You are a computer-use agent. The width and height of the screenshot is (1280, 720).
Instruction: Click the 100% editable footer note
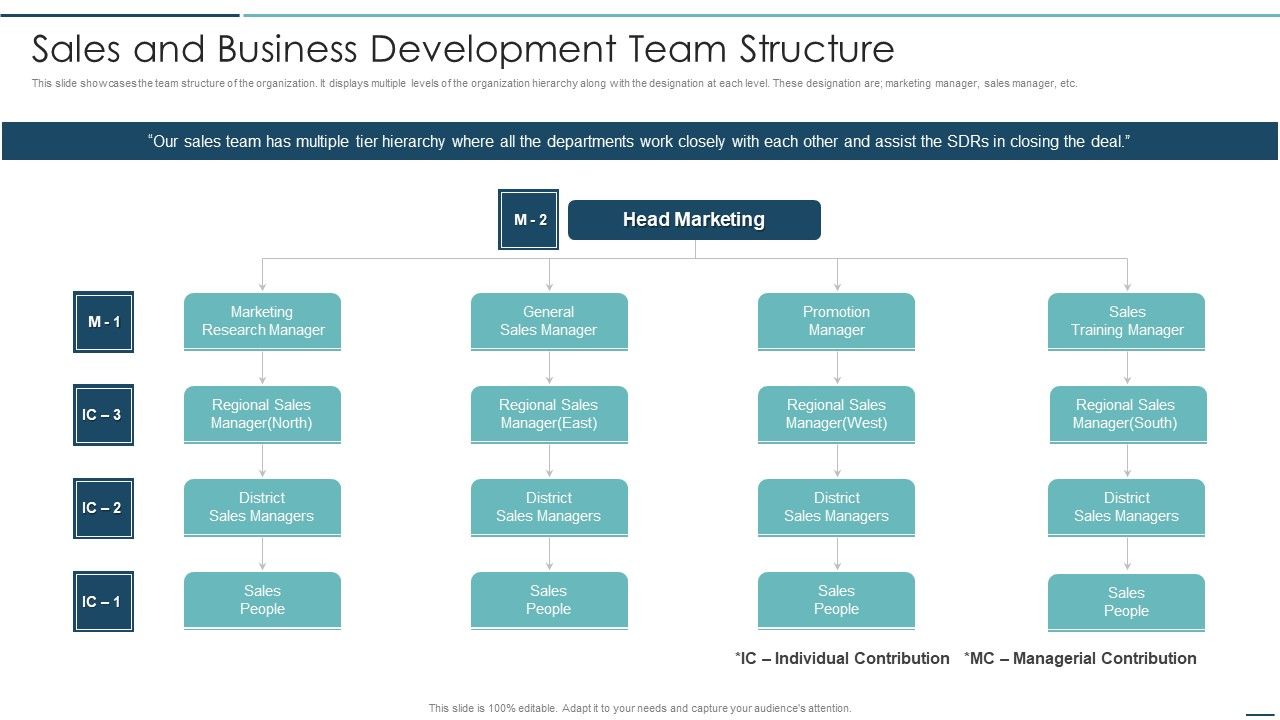(x=640, y=708)
